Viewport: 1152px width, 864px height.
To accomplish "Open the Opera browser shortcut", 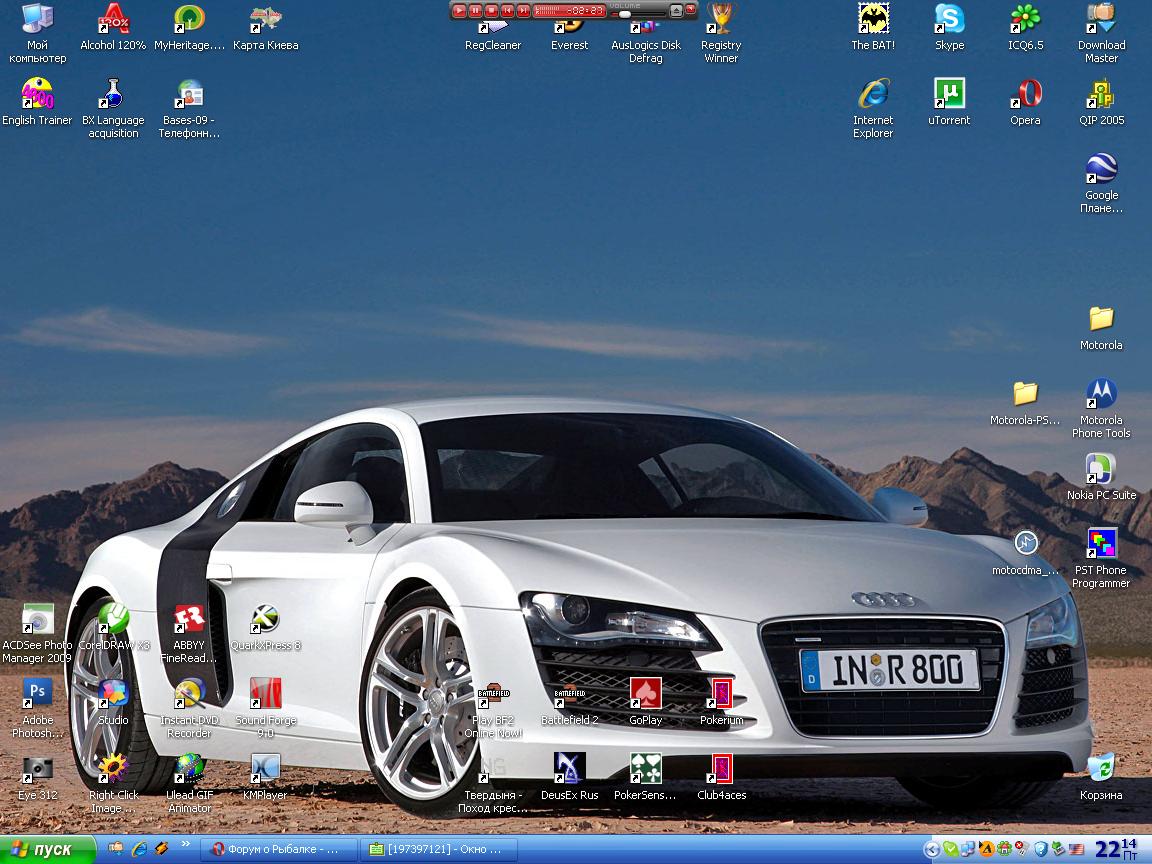I will (1025, 94).
